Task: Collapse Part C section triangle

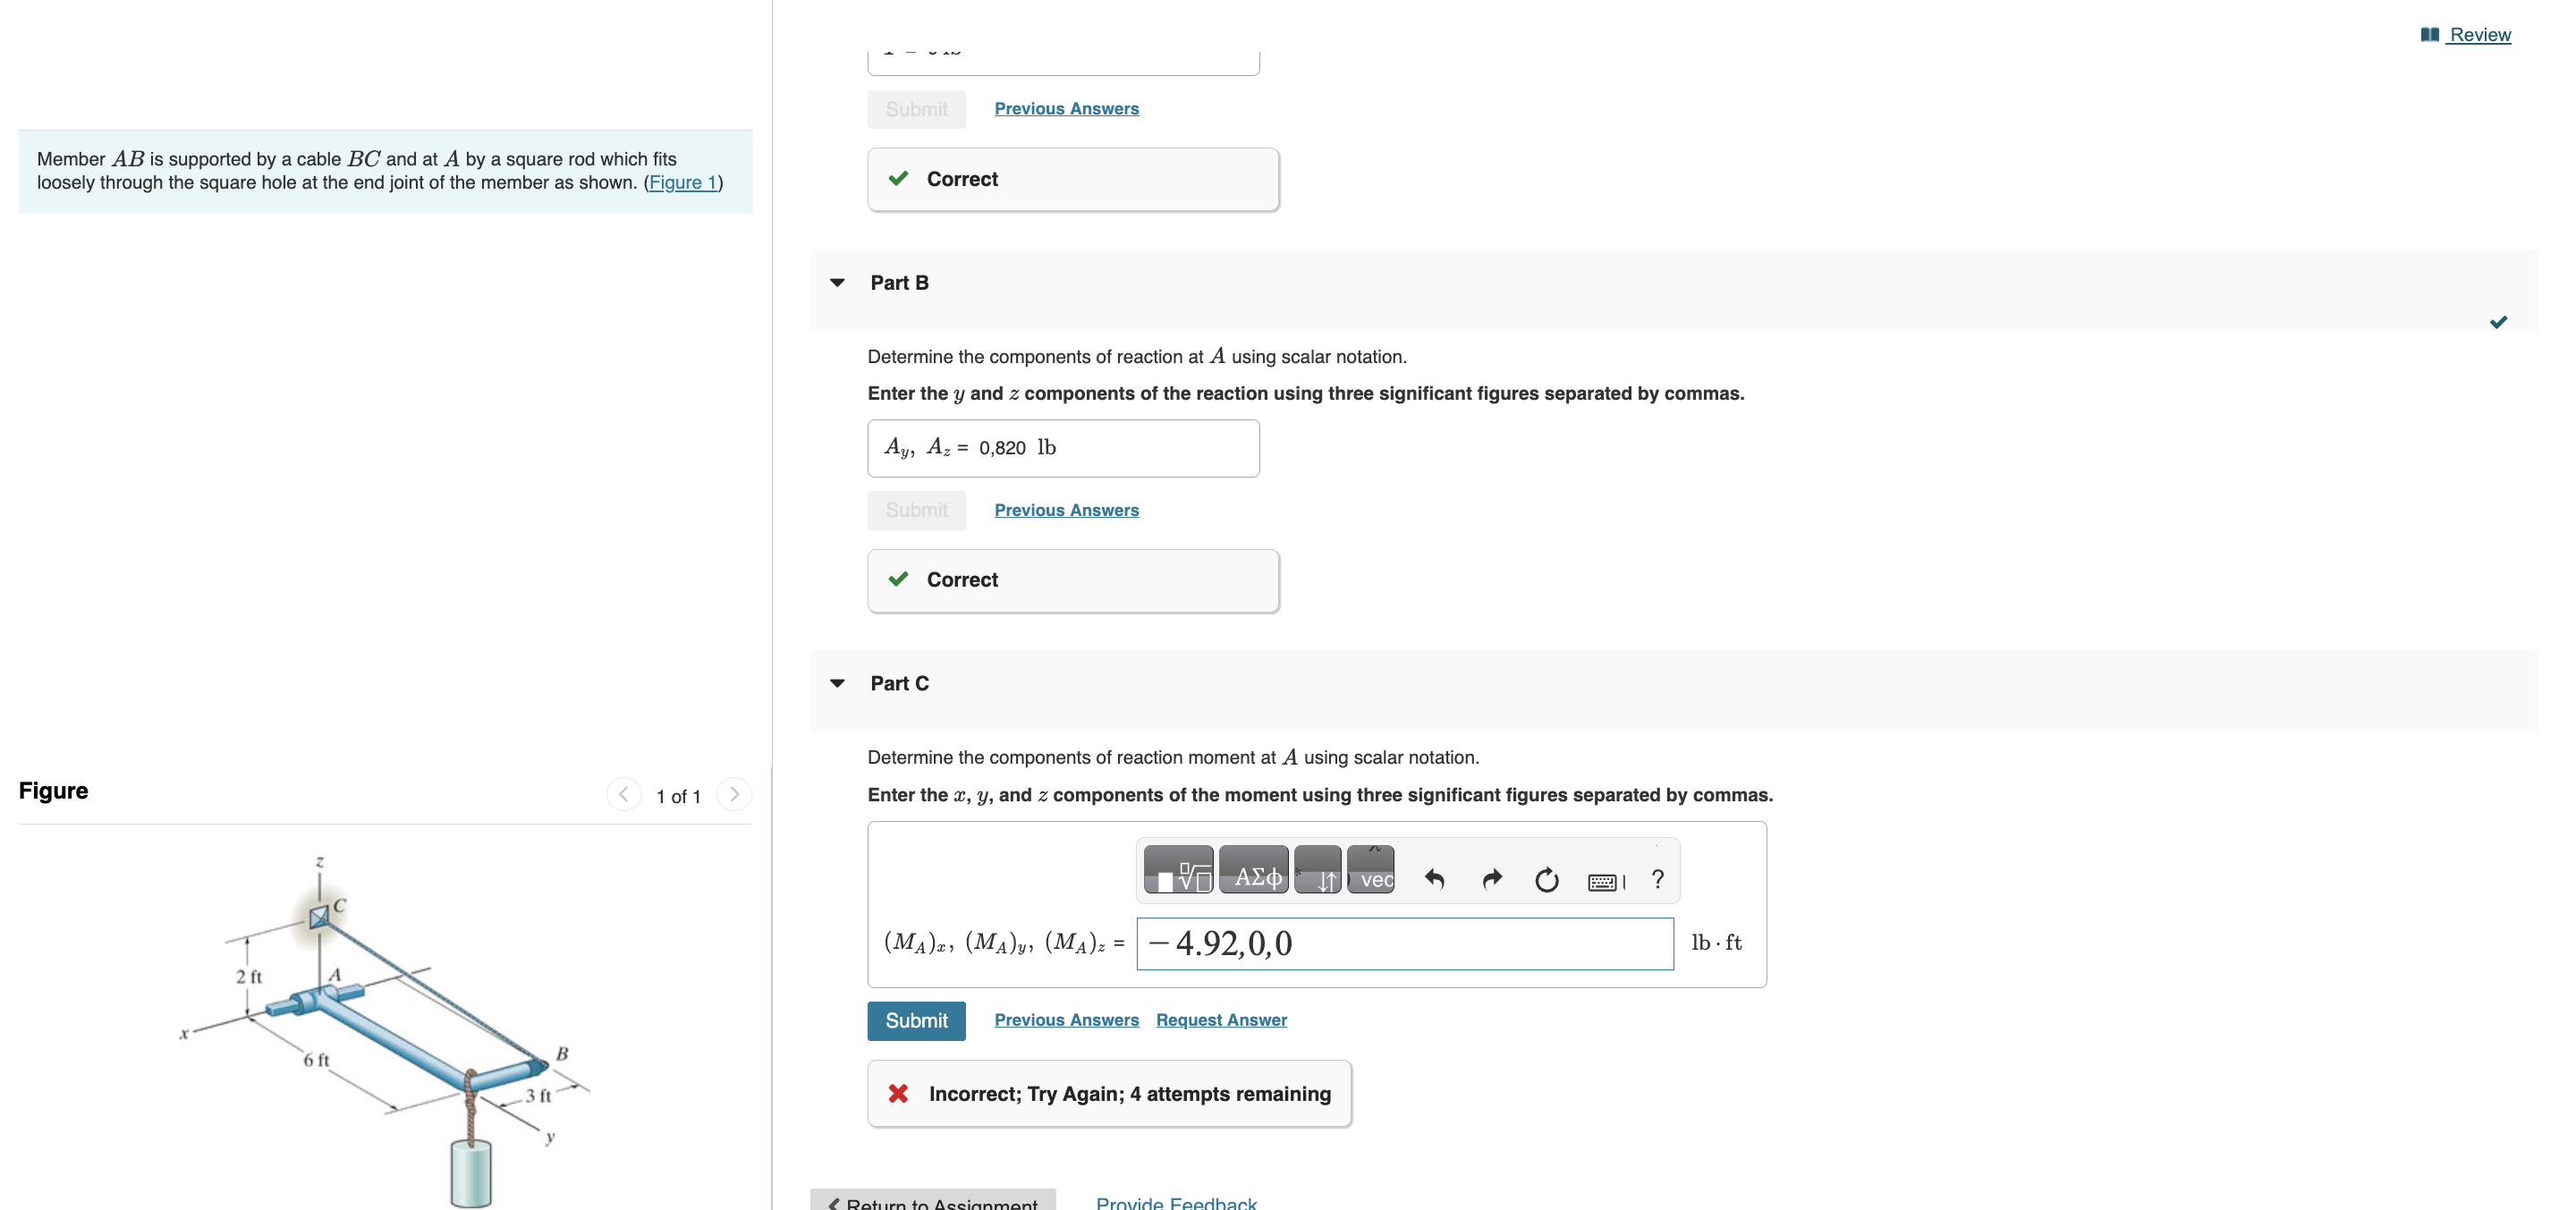Action: pyautogui.click(x=838, y=684)
